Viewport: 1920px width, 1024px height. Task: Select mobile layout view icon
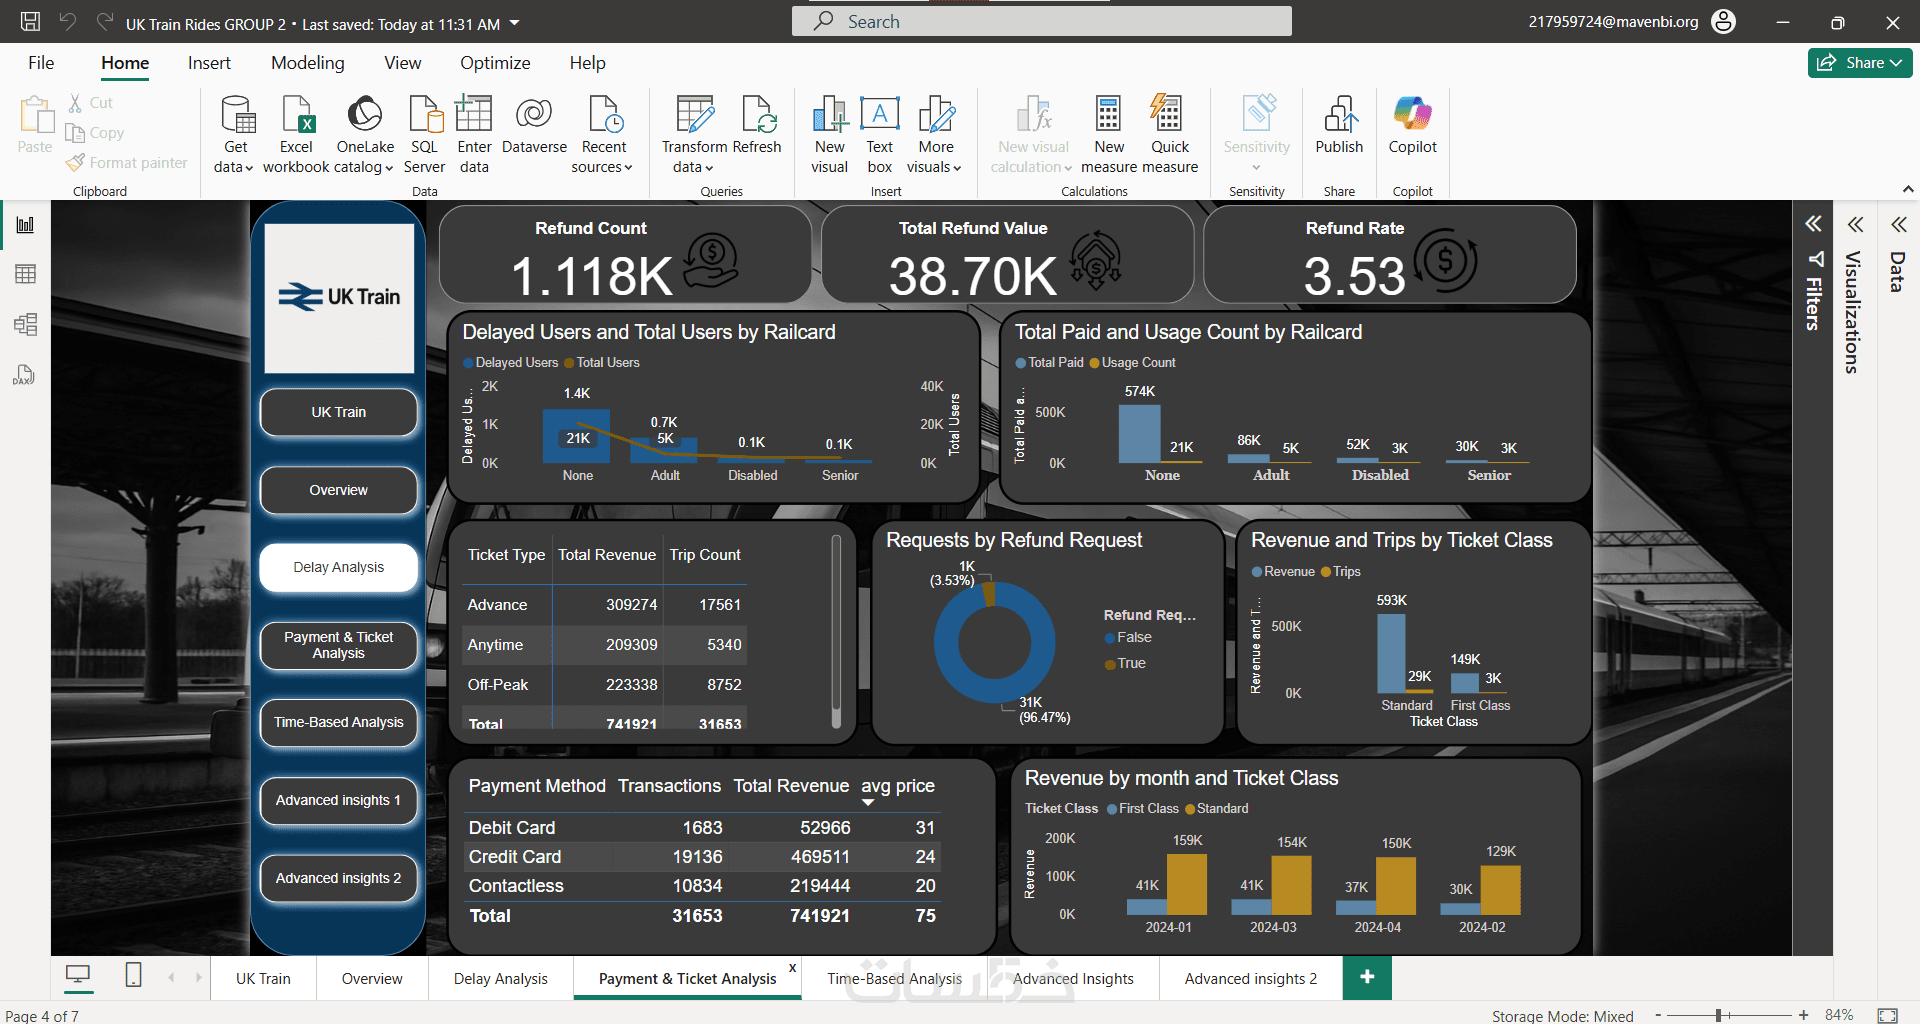coord(133,975)
